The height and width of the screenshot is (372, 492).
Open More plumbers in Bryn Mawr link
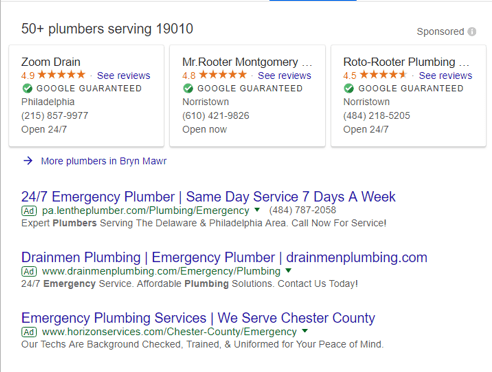tap(104, 161)
